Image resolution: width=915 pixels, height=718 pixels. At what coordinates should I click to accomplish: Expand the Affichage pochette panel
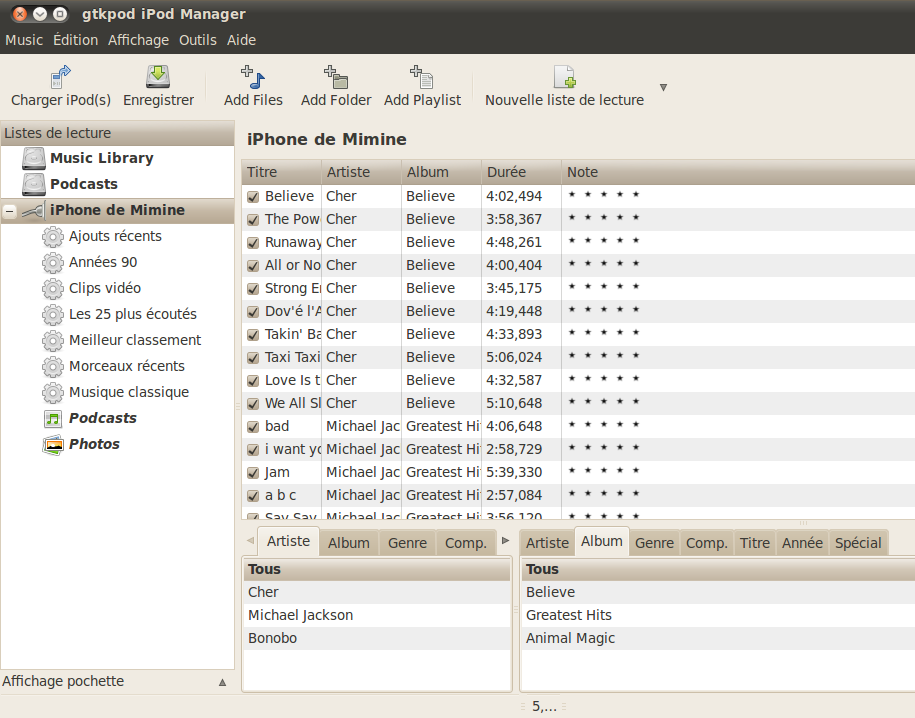222,682
